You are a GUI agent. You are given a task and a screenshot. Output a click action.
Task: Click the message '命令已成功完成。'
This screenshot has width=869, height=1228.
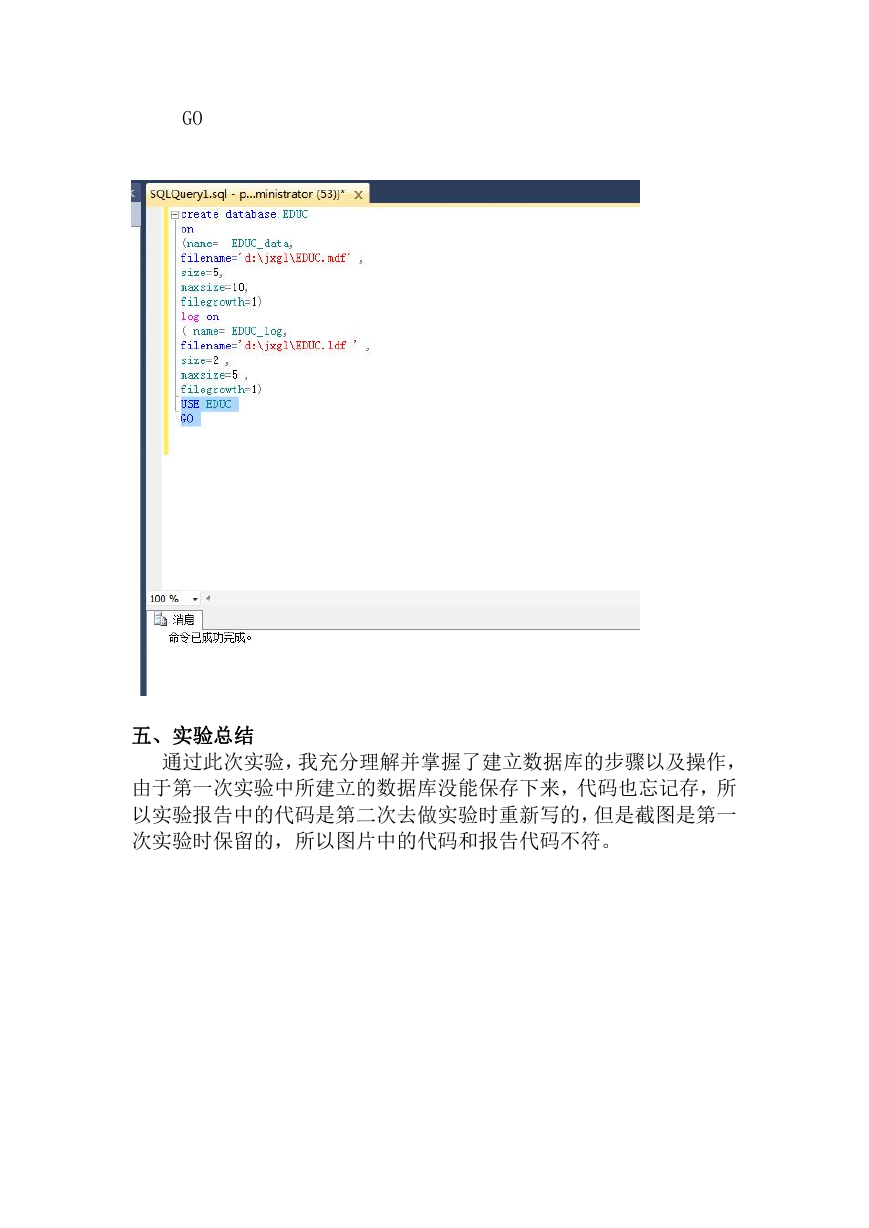tap(210, 638)
